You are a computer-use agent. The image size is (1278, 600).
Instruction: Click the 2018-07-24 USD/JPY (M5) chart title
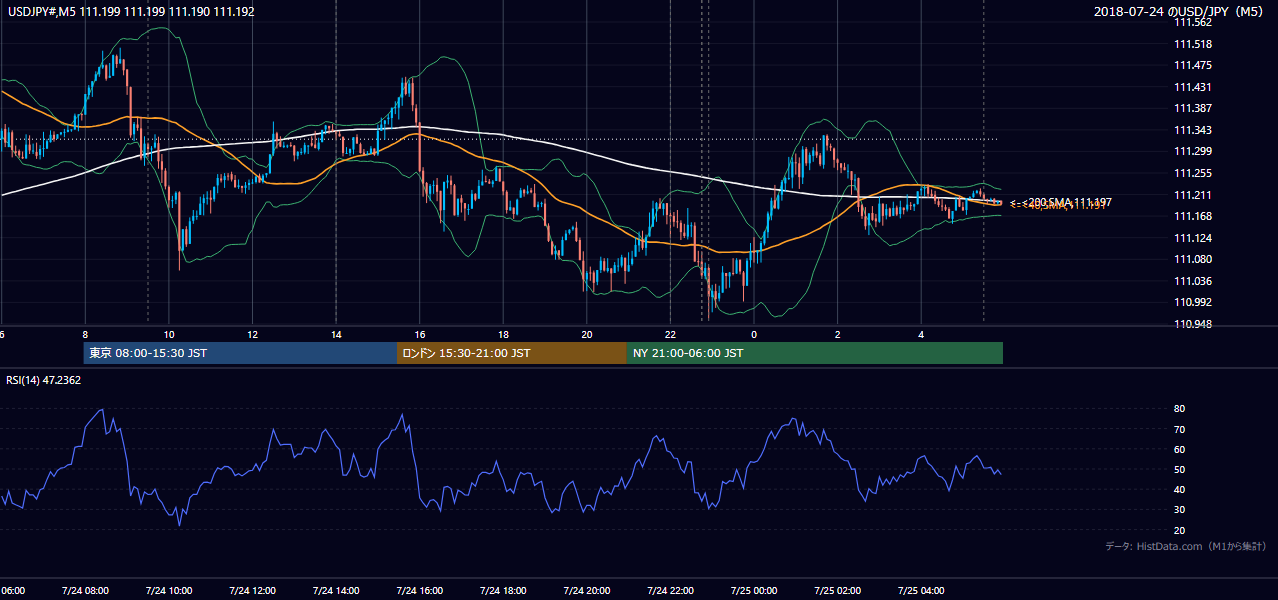pos(1180,12)
